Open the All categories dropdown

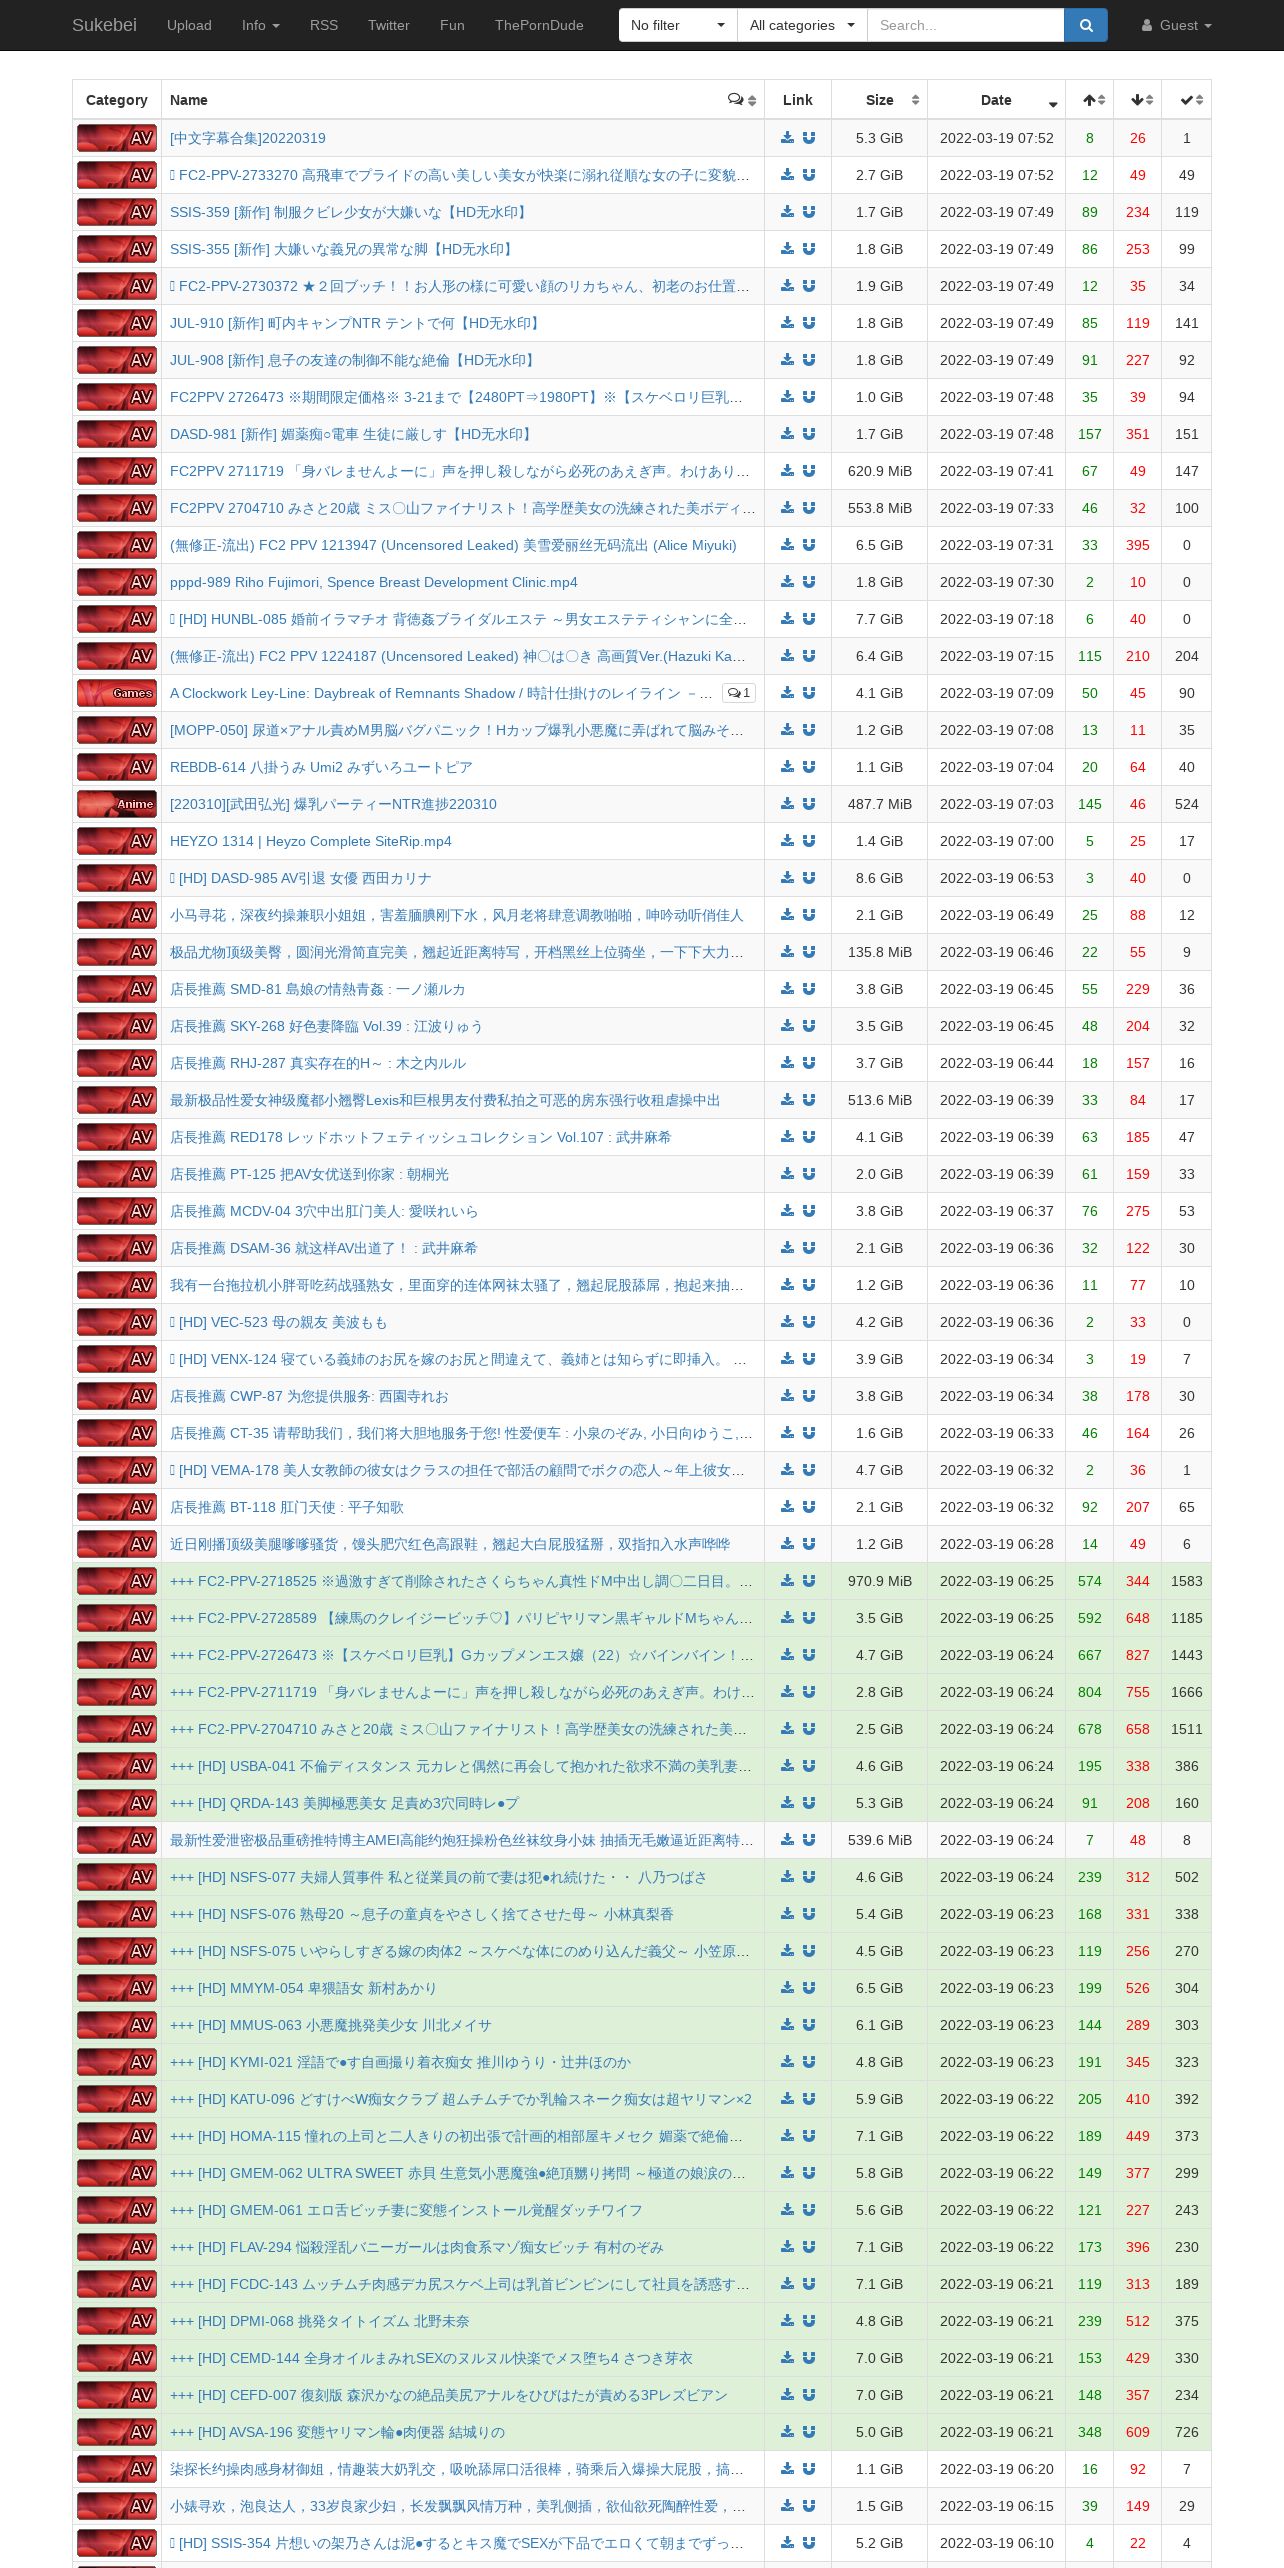(802, 25)
